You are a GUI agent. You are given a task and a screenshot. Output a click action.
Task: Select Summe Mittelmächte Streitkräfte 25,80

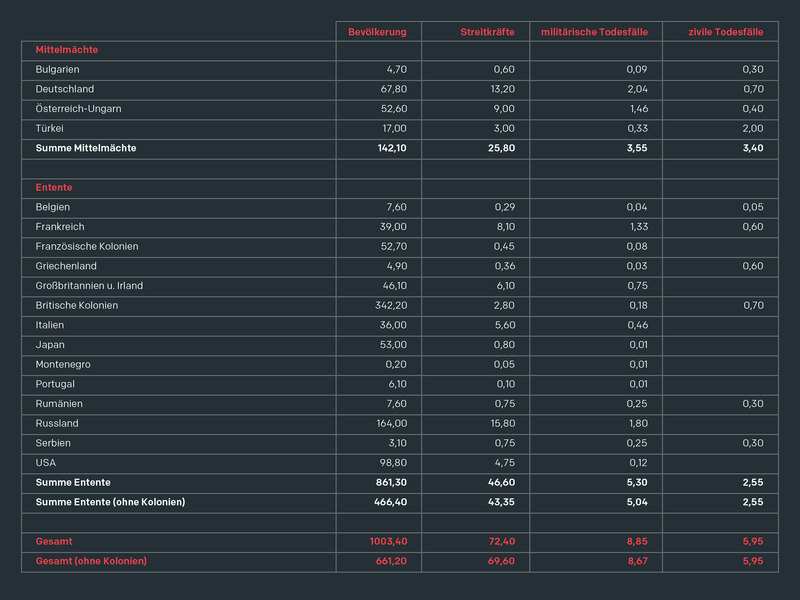click(502, 148)
